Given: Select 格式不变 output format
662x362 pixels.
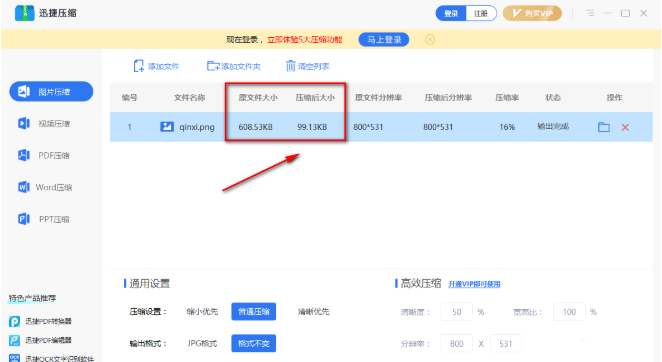Looking at the screenshot, I should click(254, 343).
